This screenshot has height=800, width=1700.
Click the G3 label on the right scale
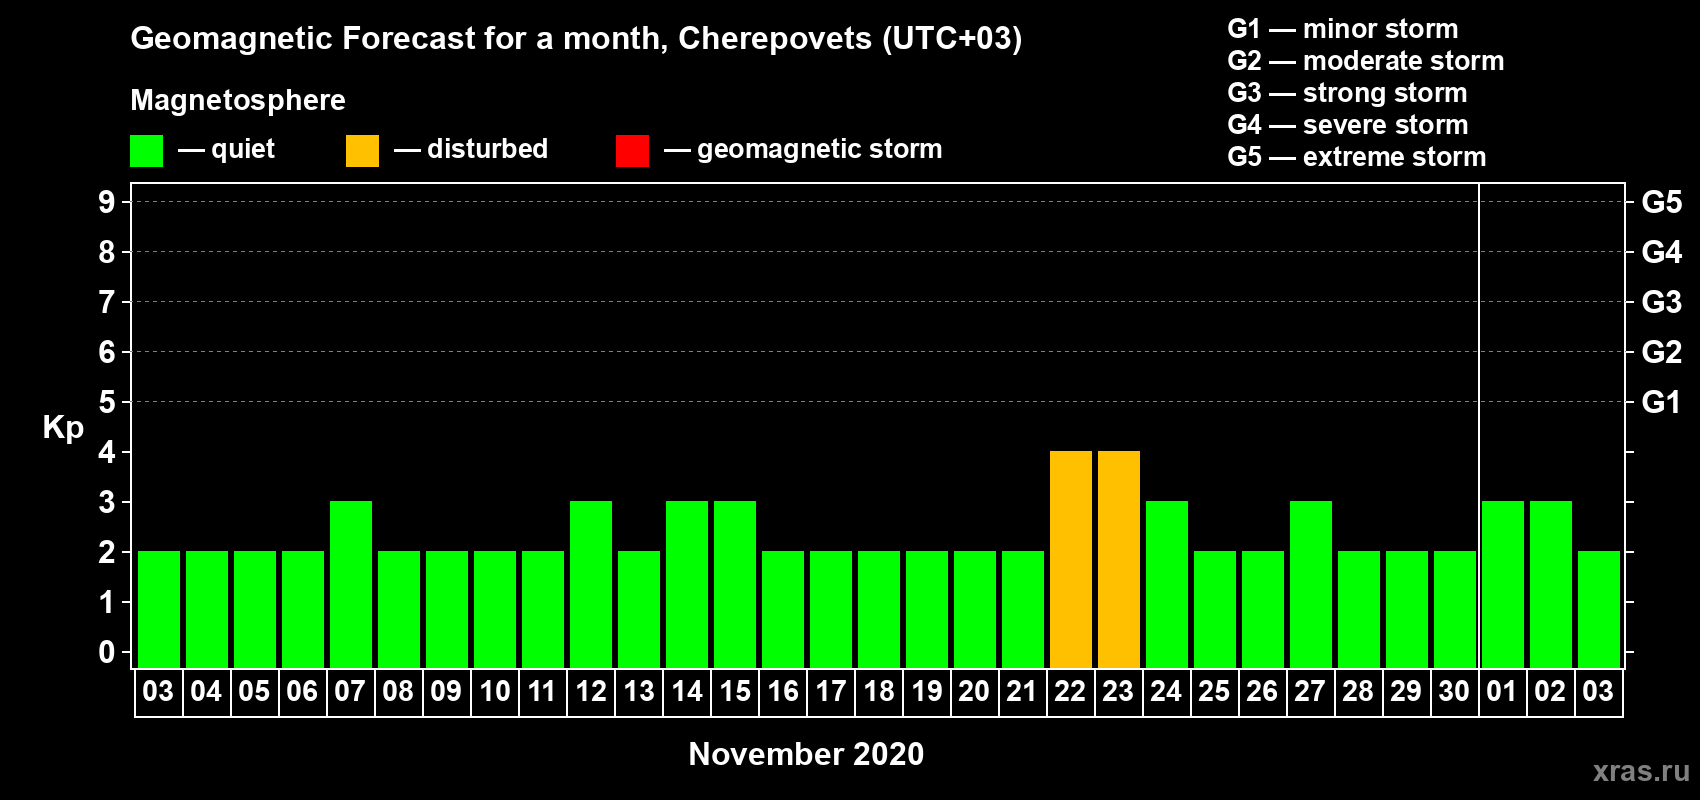click(1662, 302)
